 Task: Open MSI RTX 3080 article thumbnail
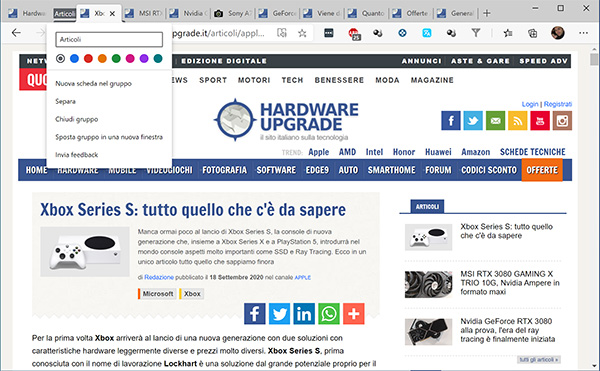pyautogui.click(x=429, y=284)
